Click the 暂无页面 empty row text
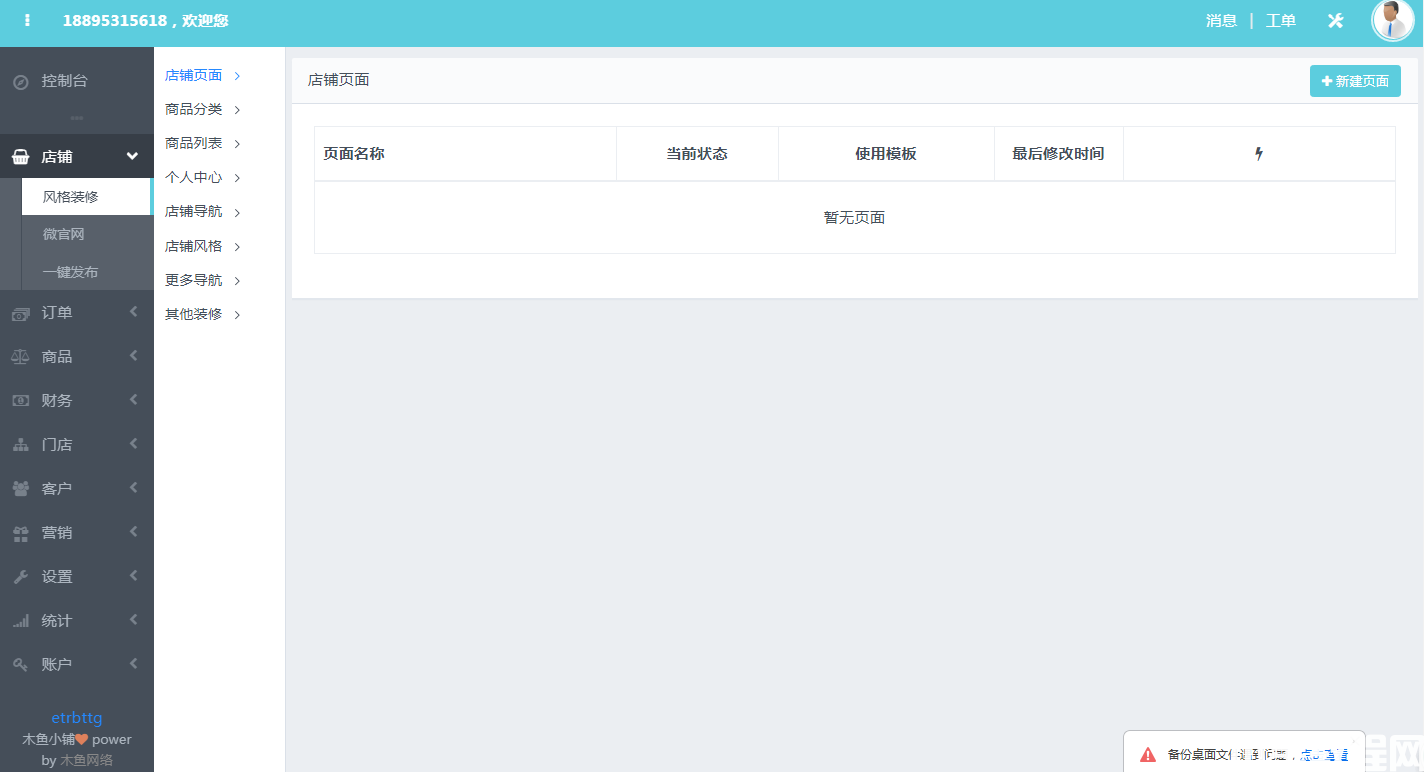This screenshot has width=1424, height=772. pyautogui.click(x=854, y=218)
